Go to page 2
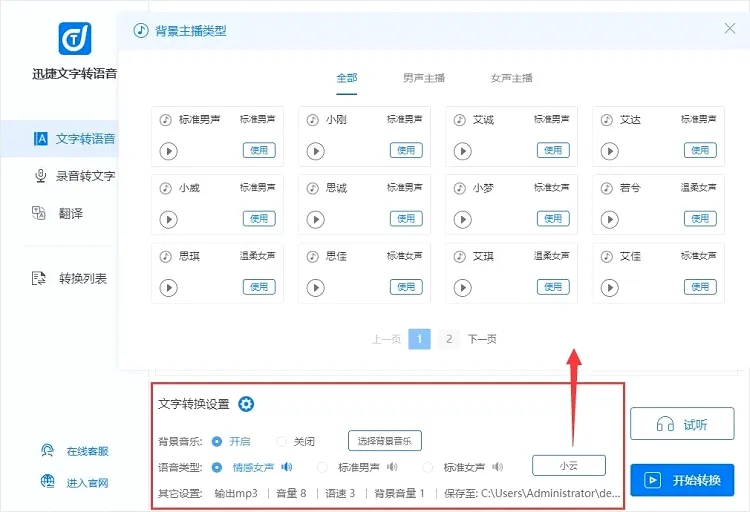750x512 pixels. pyautogui.click(x=449, y=339)
